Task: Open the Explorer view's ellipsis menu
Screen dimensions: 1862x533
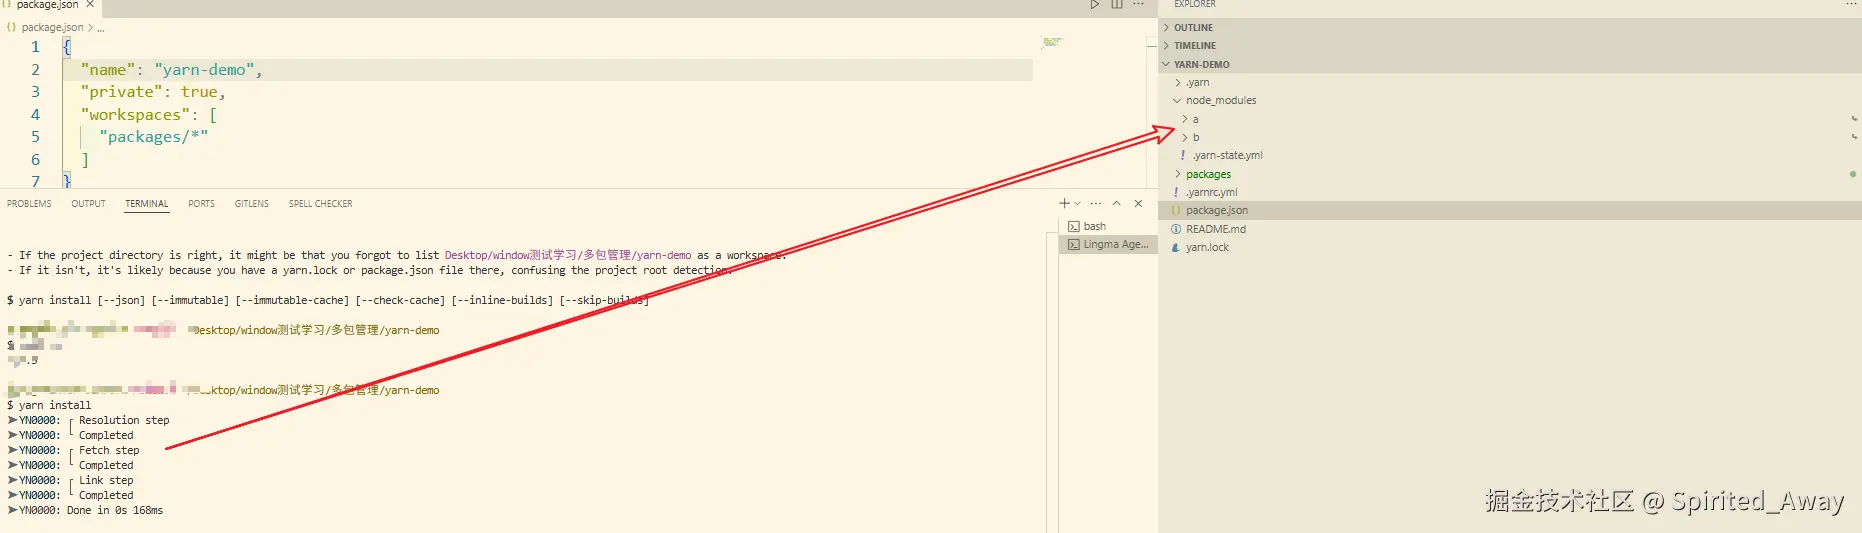Action: click(1851, 5)
